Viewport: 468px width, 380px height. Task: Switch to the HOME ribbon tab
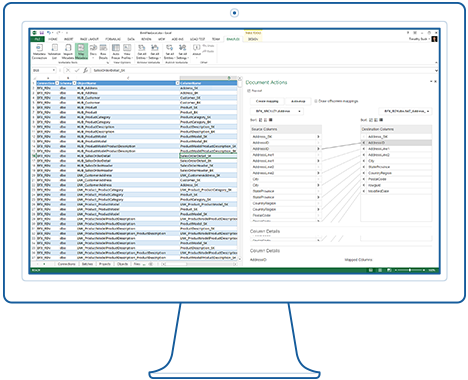click(x=53, y=39)
